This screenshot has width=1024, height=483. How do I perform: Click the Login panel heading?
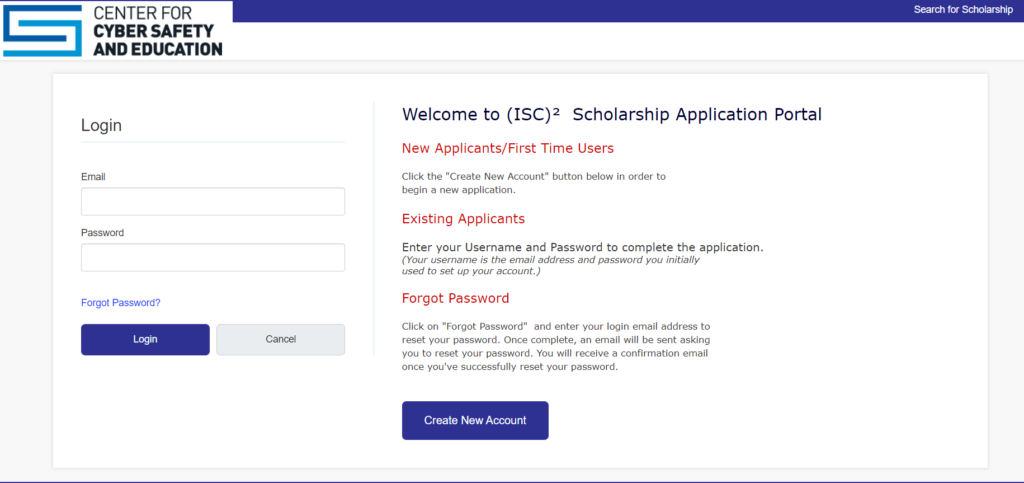[101, 125]
